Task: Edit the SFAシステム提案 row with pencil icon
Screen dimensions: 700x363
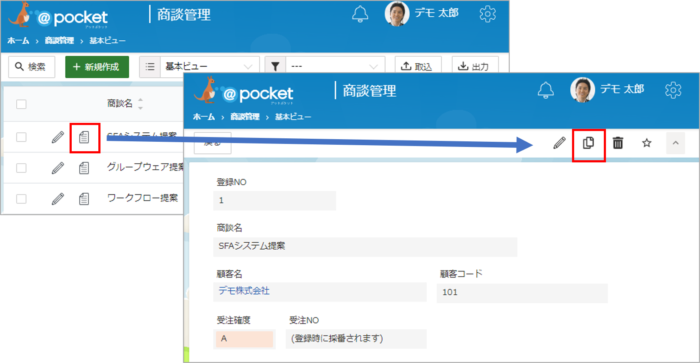Action: pos(58,137)
